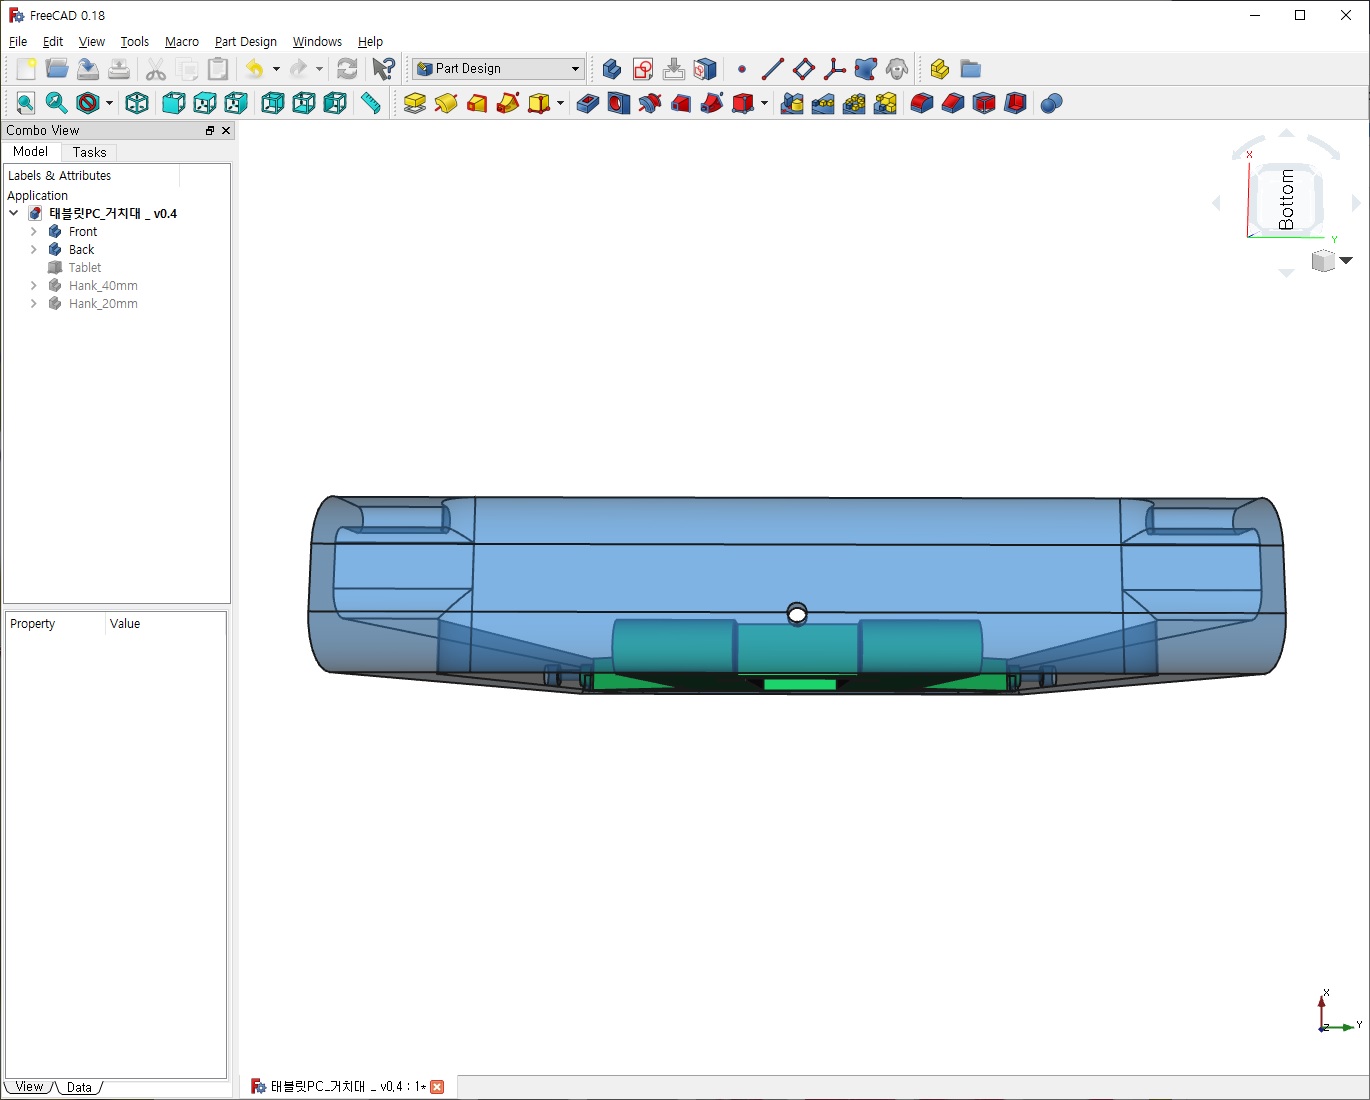
Task: Create a new empty document
Action: [26, 69]
